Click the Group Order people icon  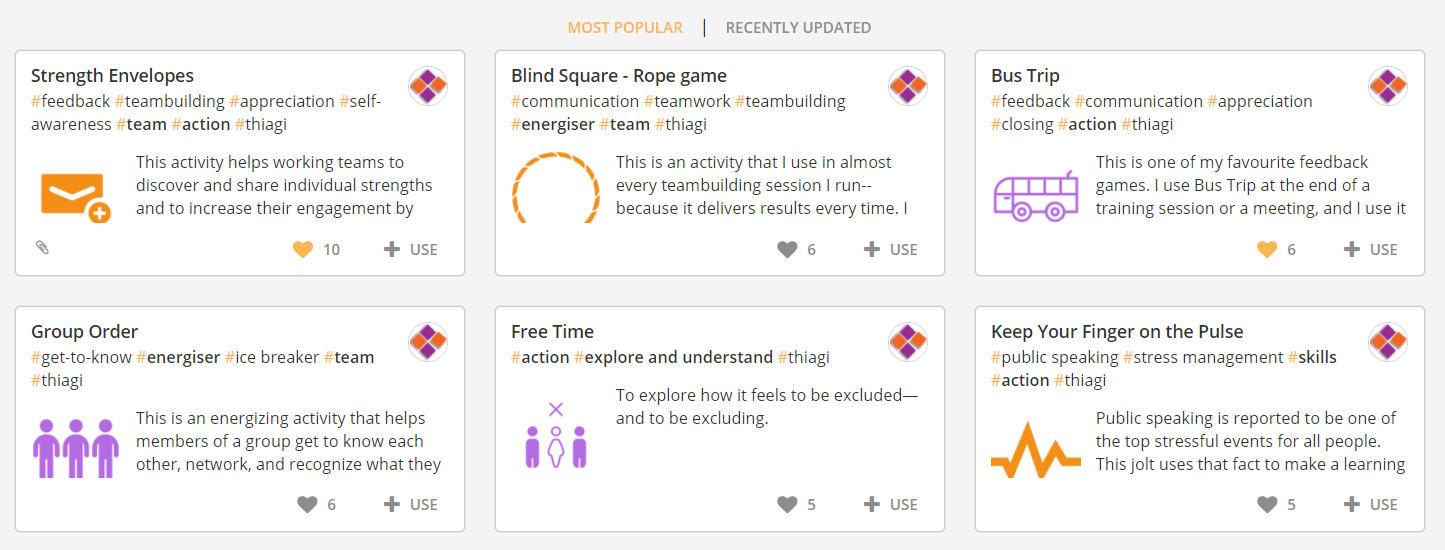coord(76,448)
